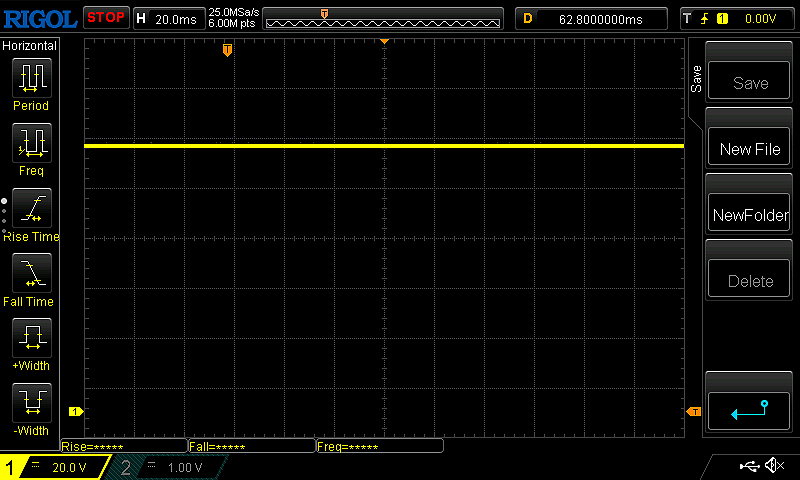Click the yellow channel 1 trace
The height and width of the screenshot is (480, 800).
tap(384, 146)
